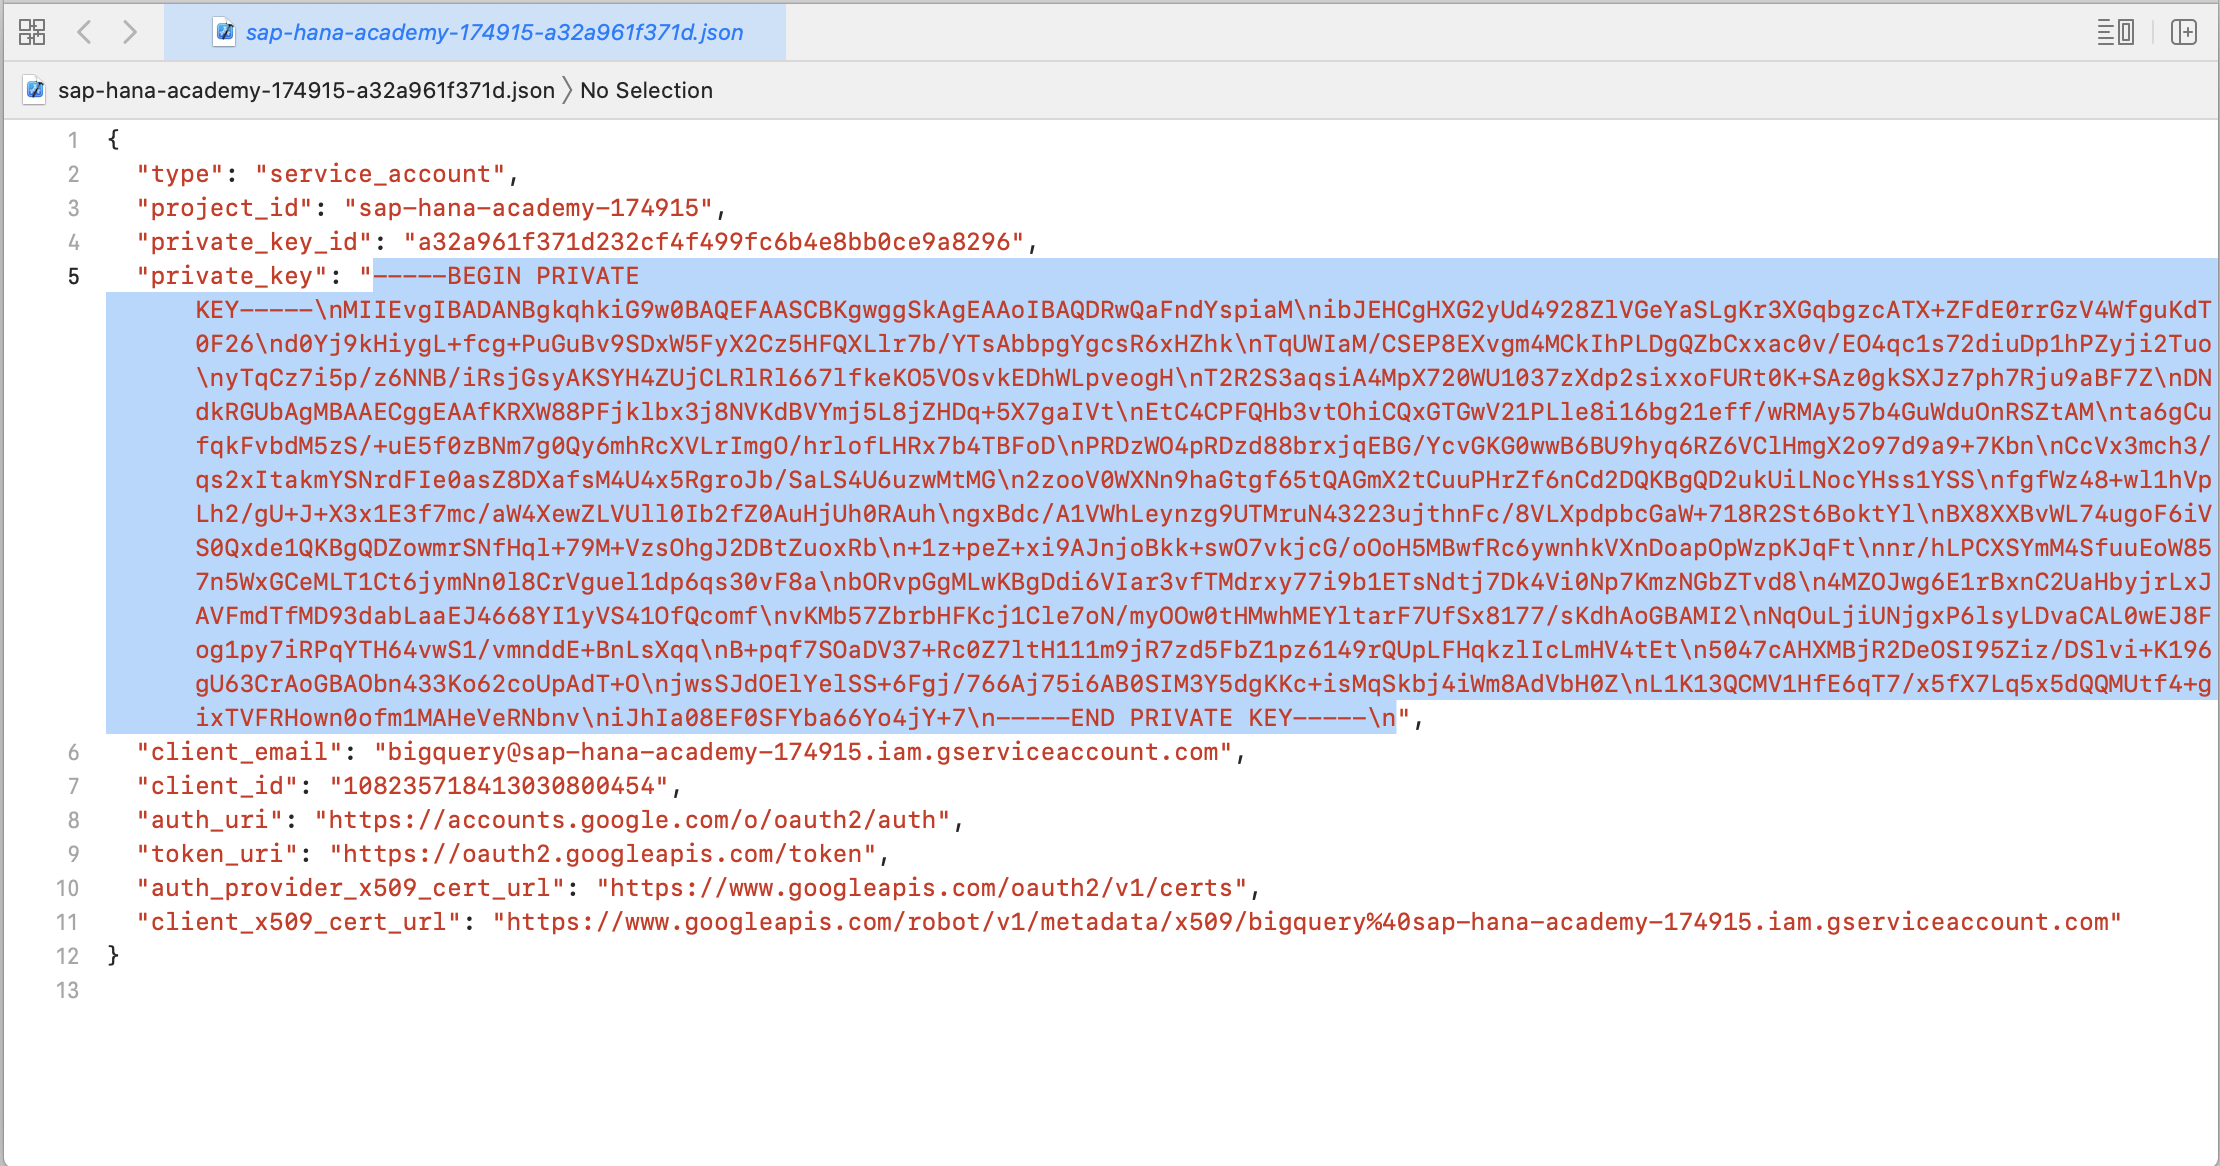Select the sap-hana-academy JSON file tab
This screenshot has height=1166, width=2220.
coord(476,32)
